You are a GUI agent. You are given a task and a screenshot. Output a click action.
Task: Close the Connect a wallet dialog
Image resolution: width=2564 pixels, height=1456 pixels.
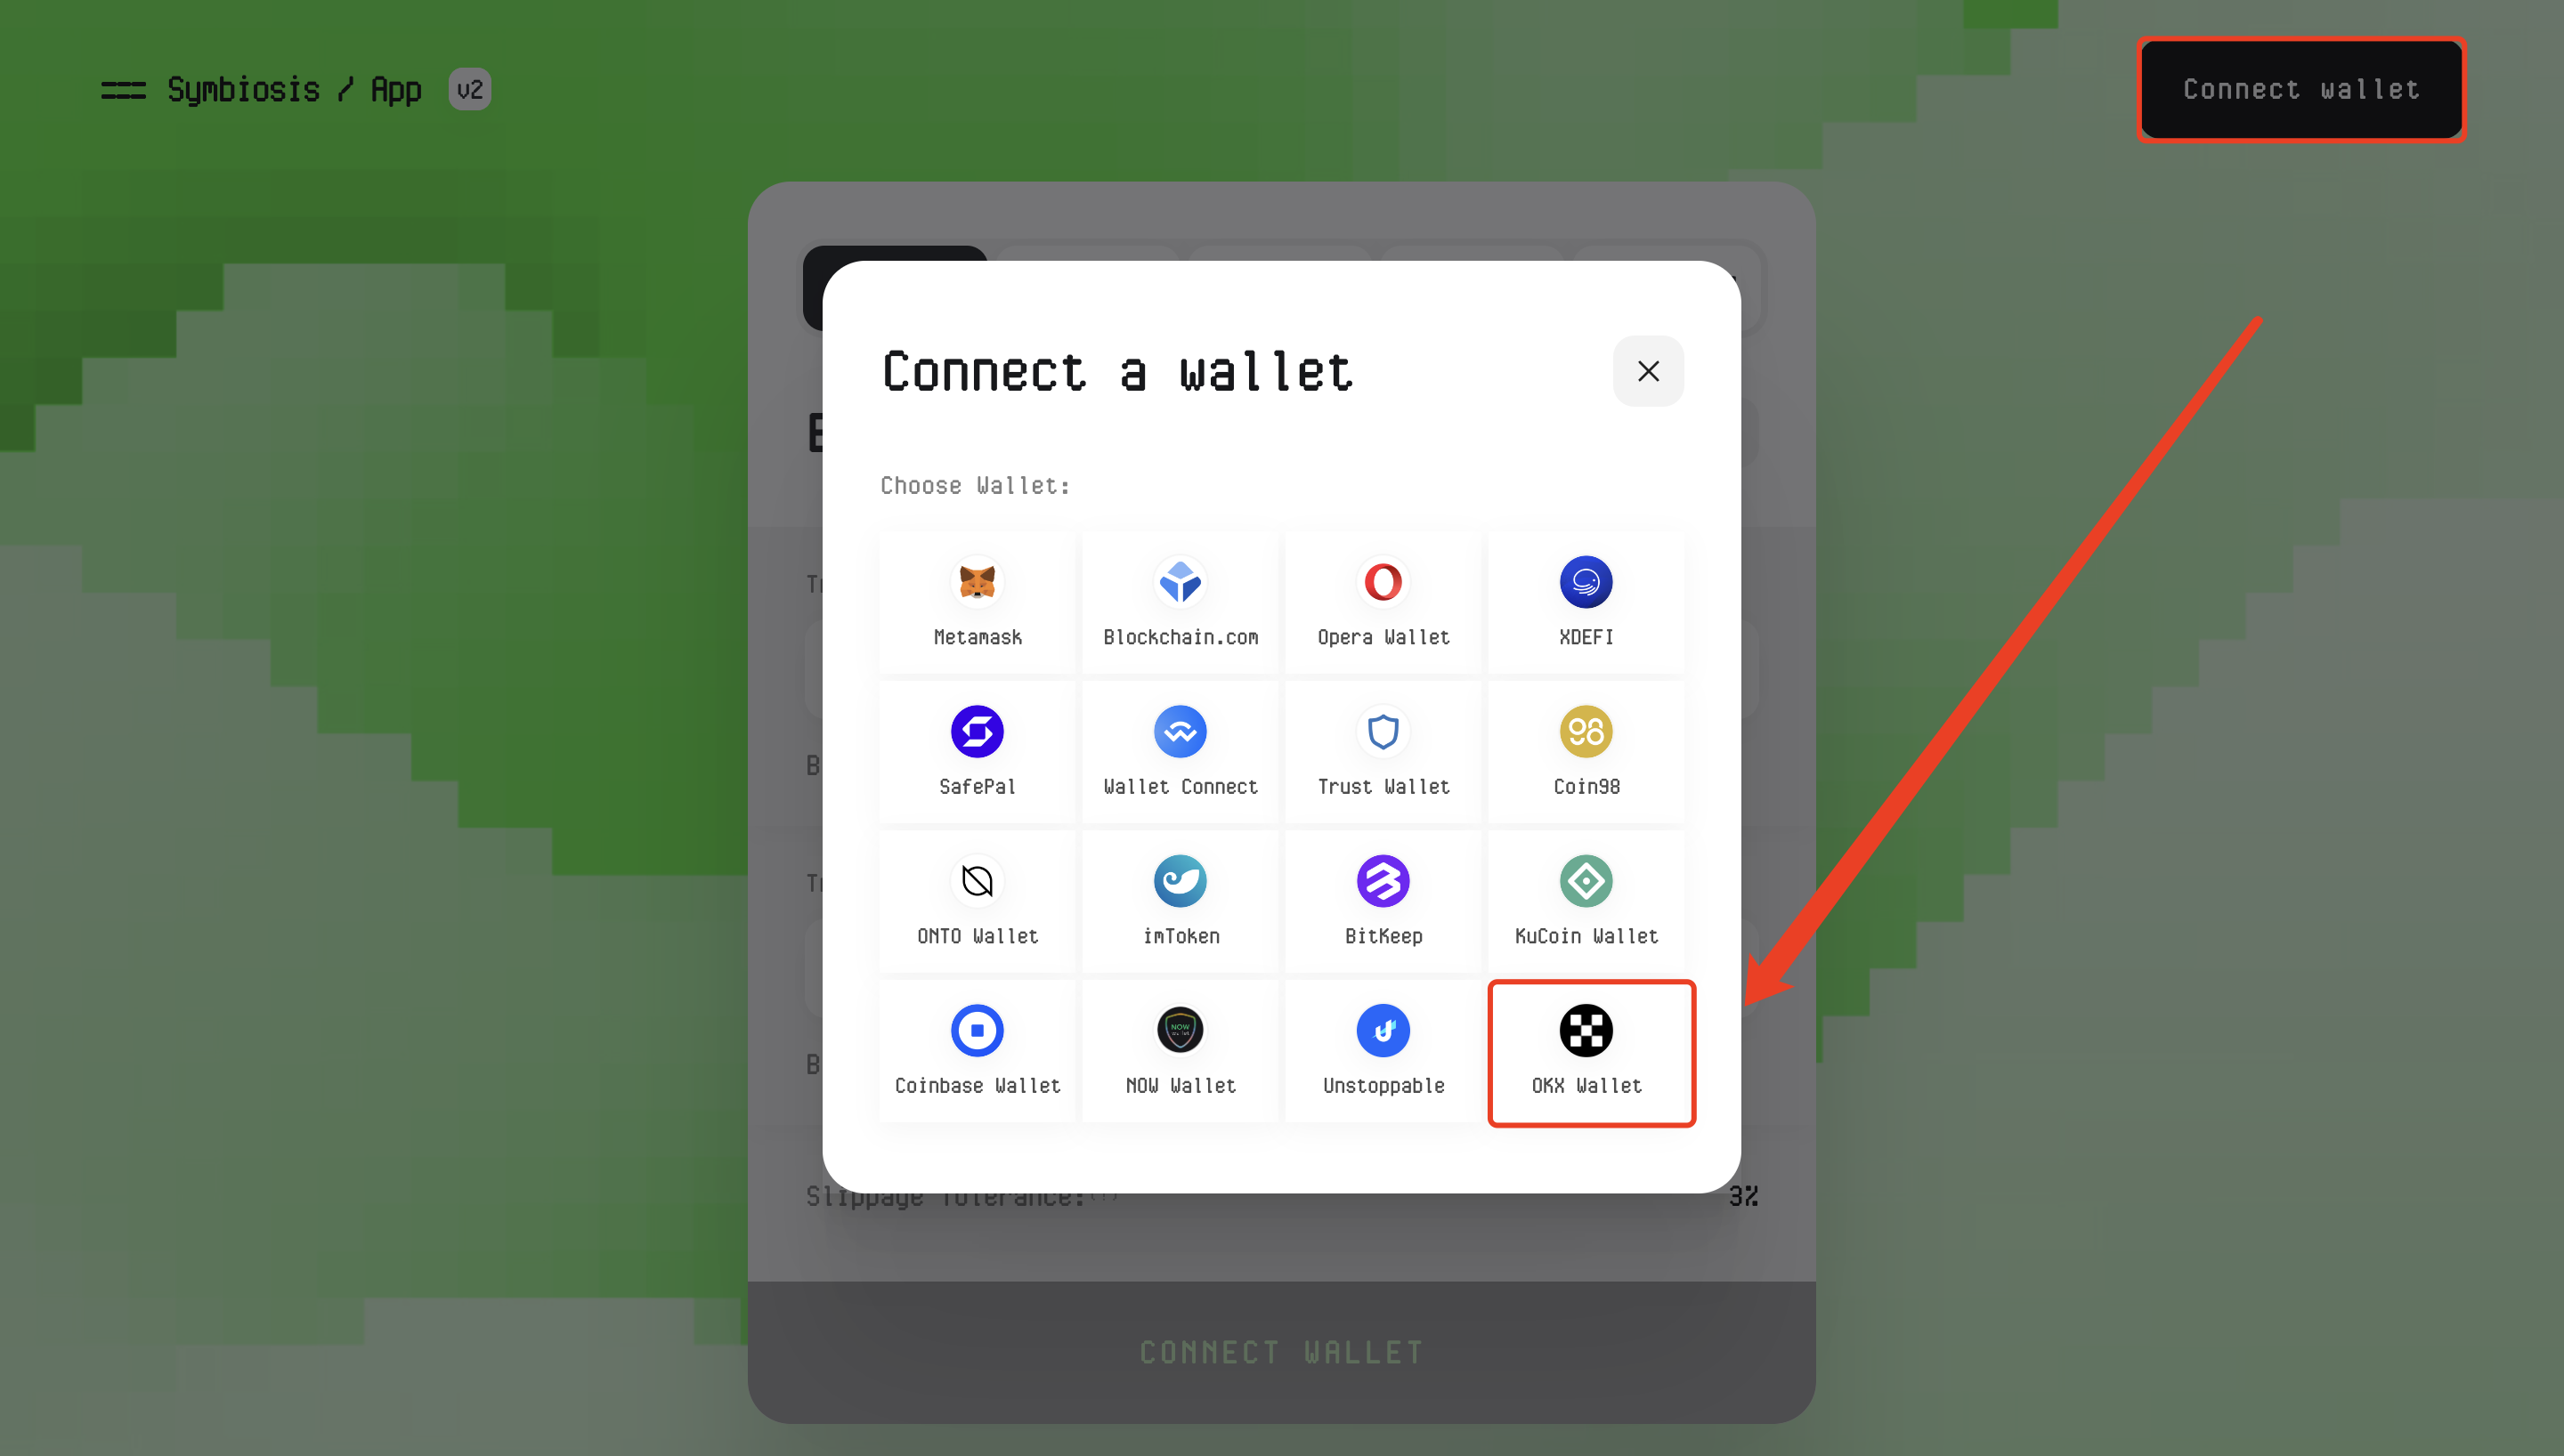coord(1646,369)
